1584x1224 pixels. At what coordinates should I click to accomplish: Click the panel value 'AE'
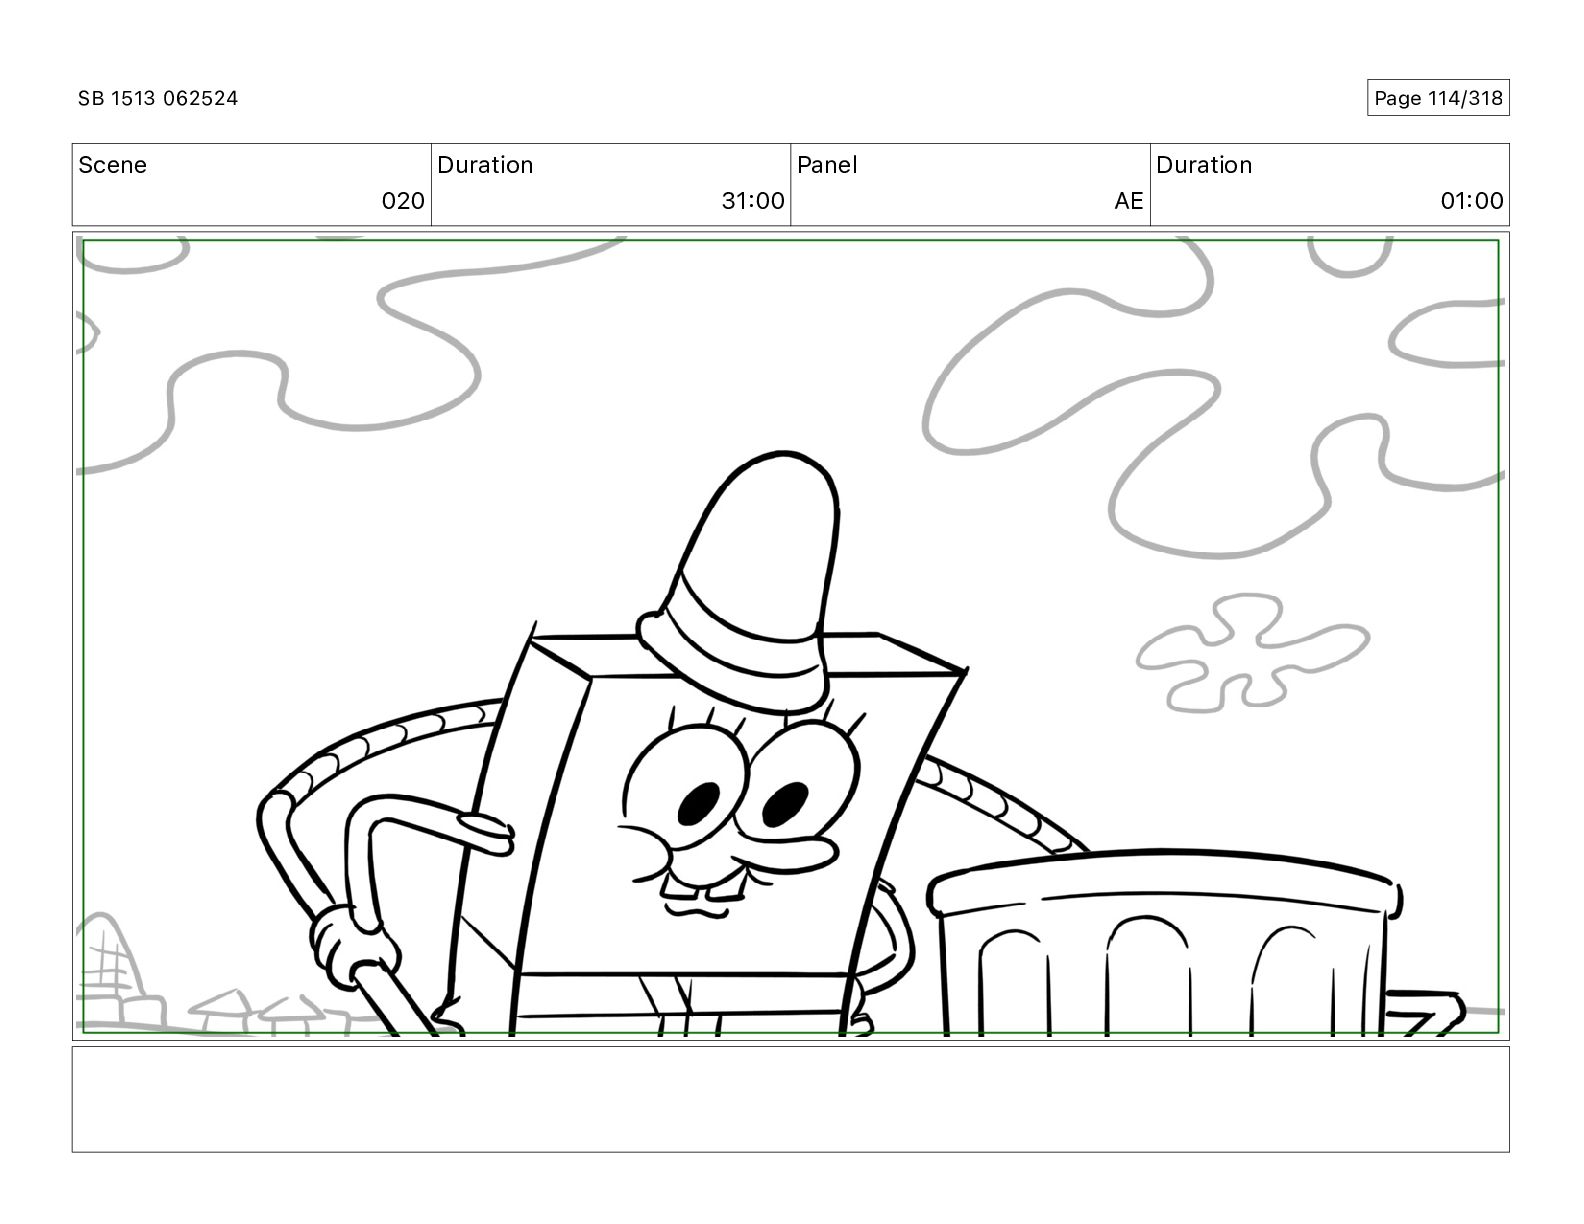1129,201
